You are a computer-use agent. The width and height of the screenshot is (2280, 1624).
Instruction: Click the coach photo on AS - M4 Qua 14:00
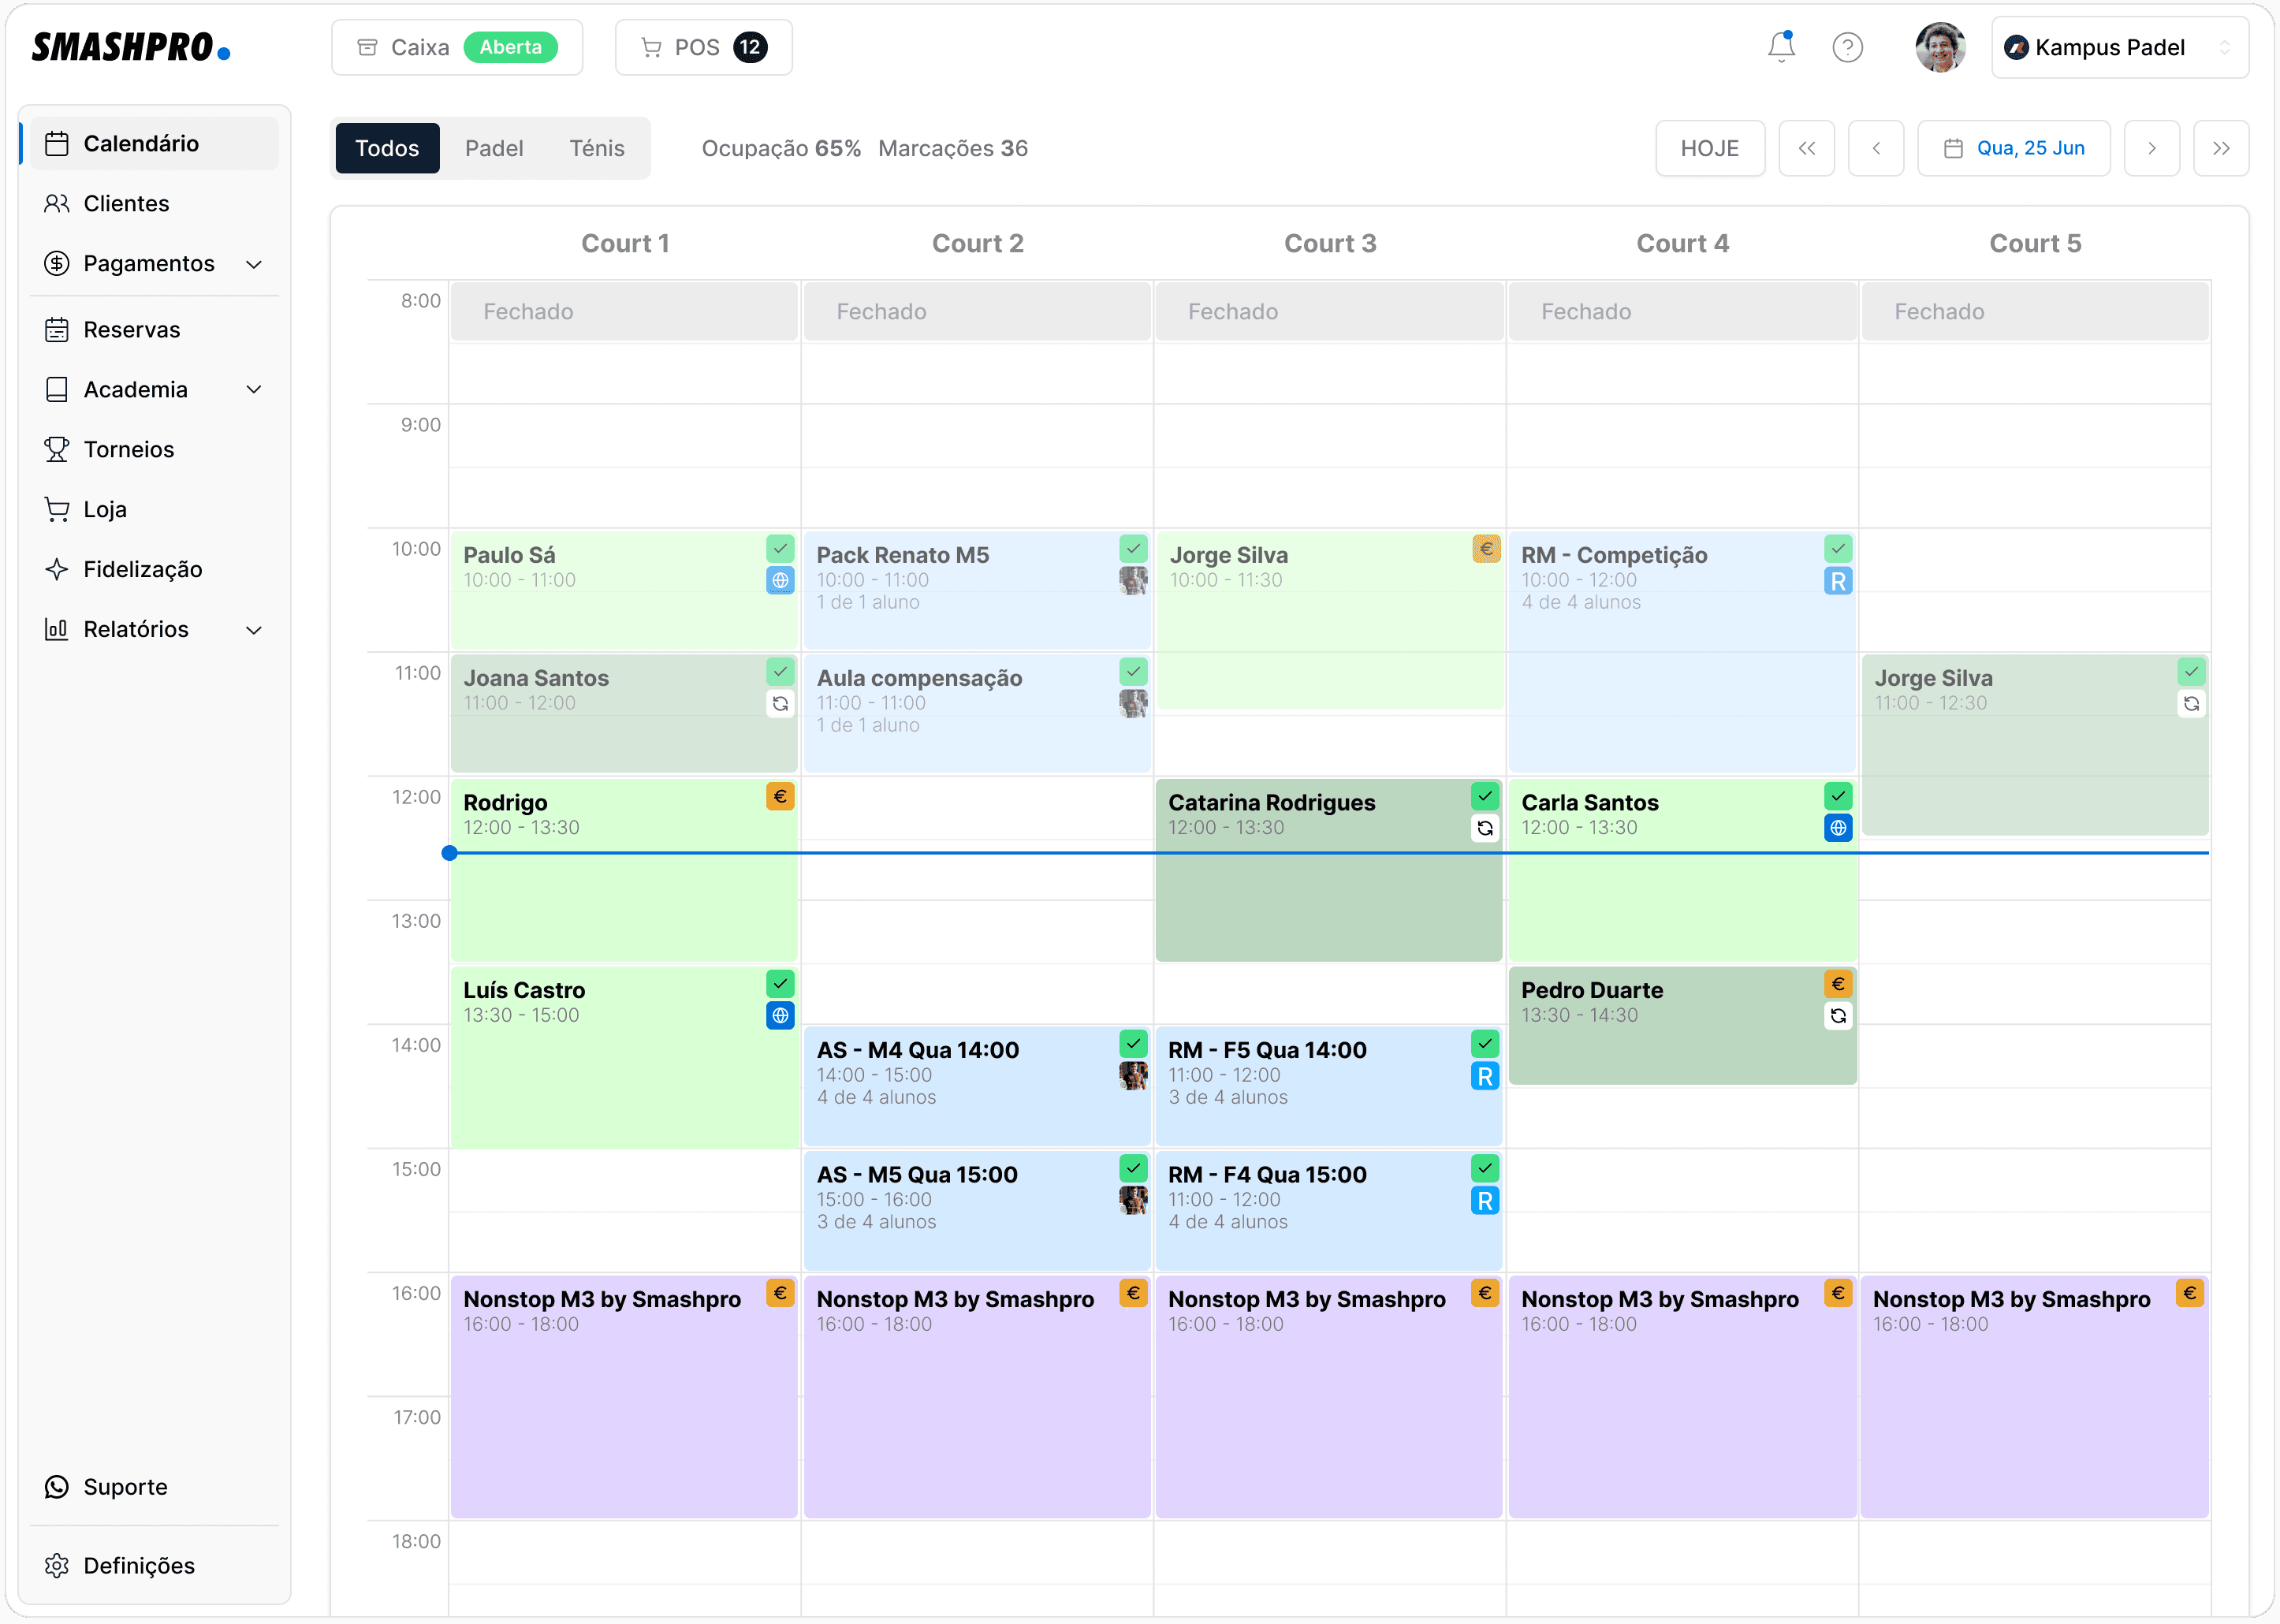[x=1133, y=1076]
